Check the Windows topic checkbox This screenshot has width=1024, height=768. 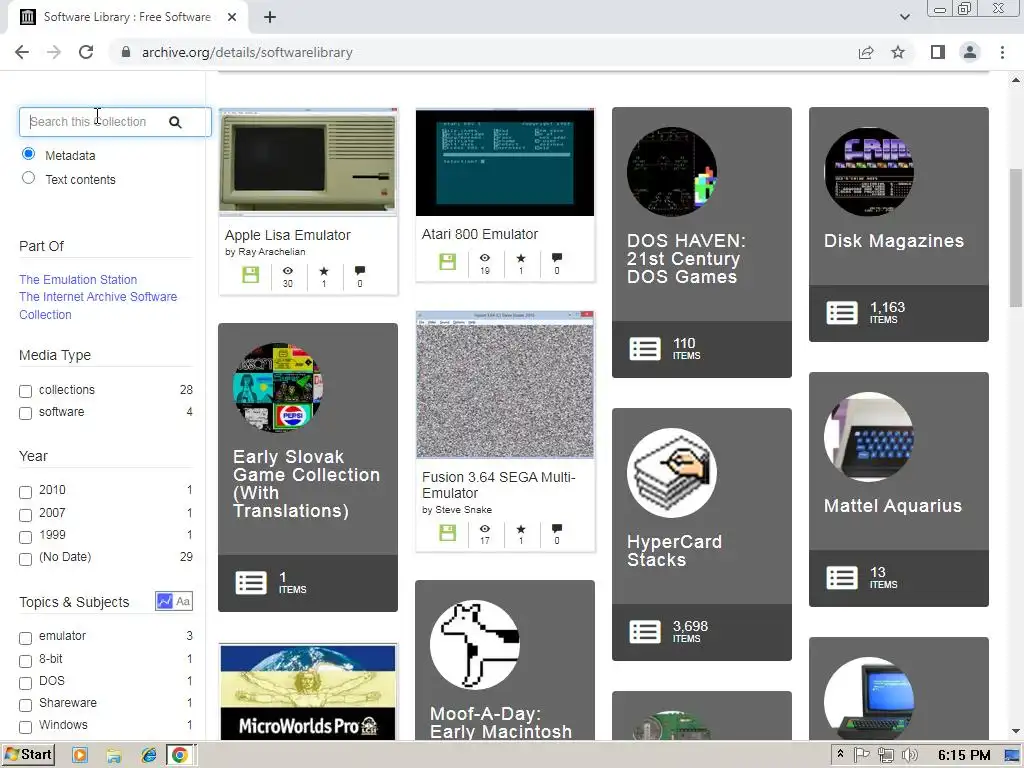point(25,728)
